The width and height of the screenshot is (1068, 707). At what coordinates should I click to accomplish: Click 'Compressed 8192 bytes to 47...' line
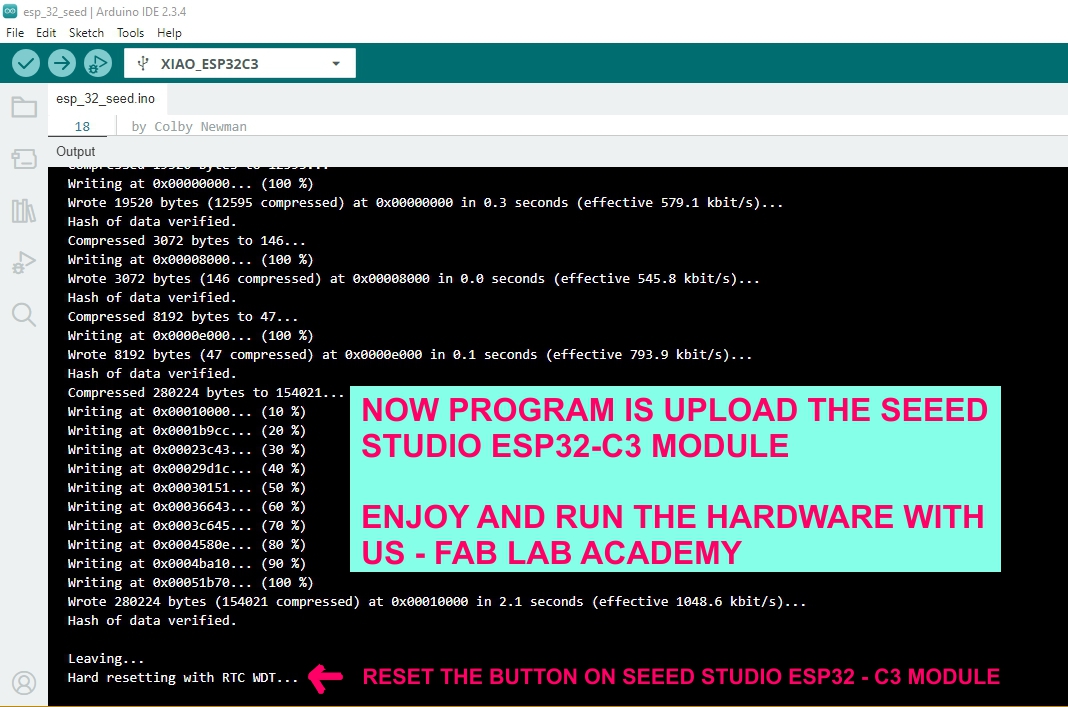(183, 317)
